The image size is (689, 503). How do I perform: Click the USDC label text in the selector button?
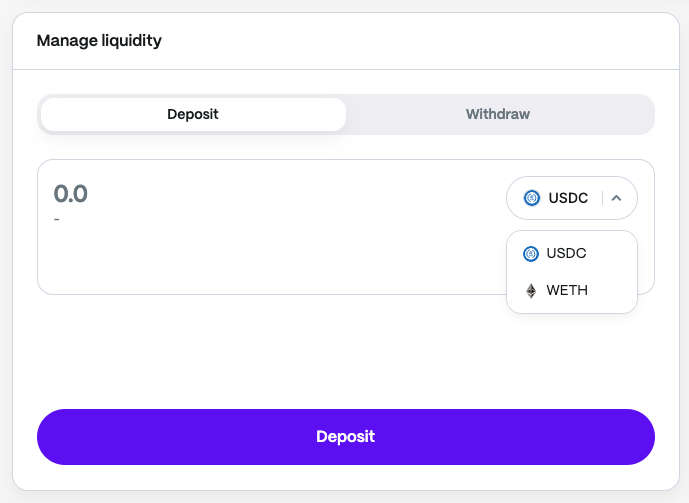click(x=568, y=198)
